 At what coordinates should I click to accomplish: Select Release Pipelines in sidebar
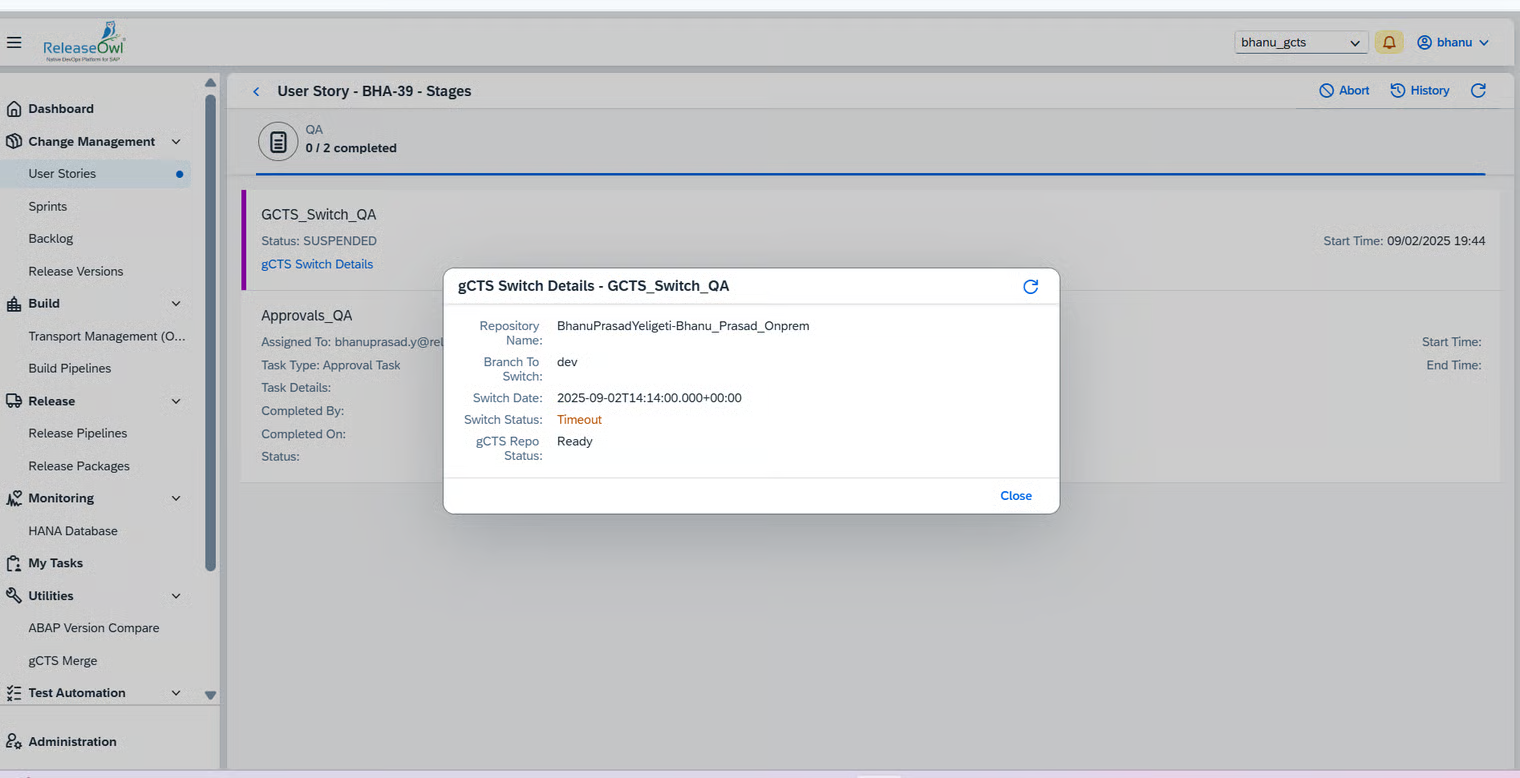(x=78, y=433)
